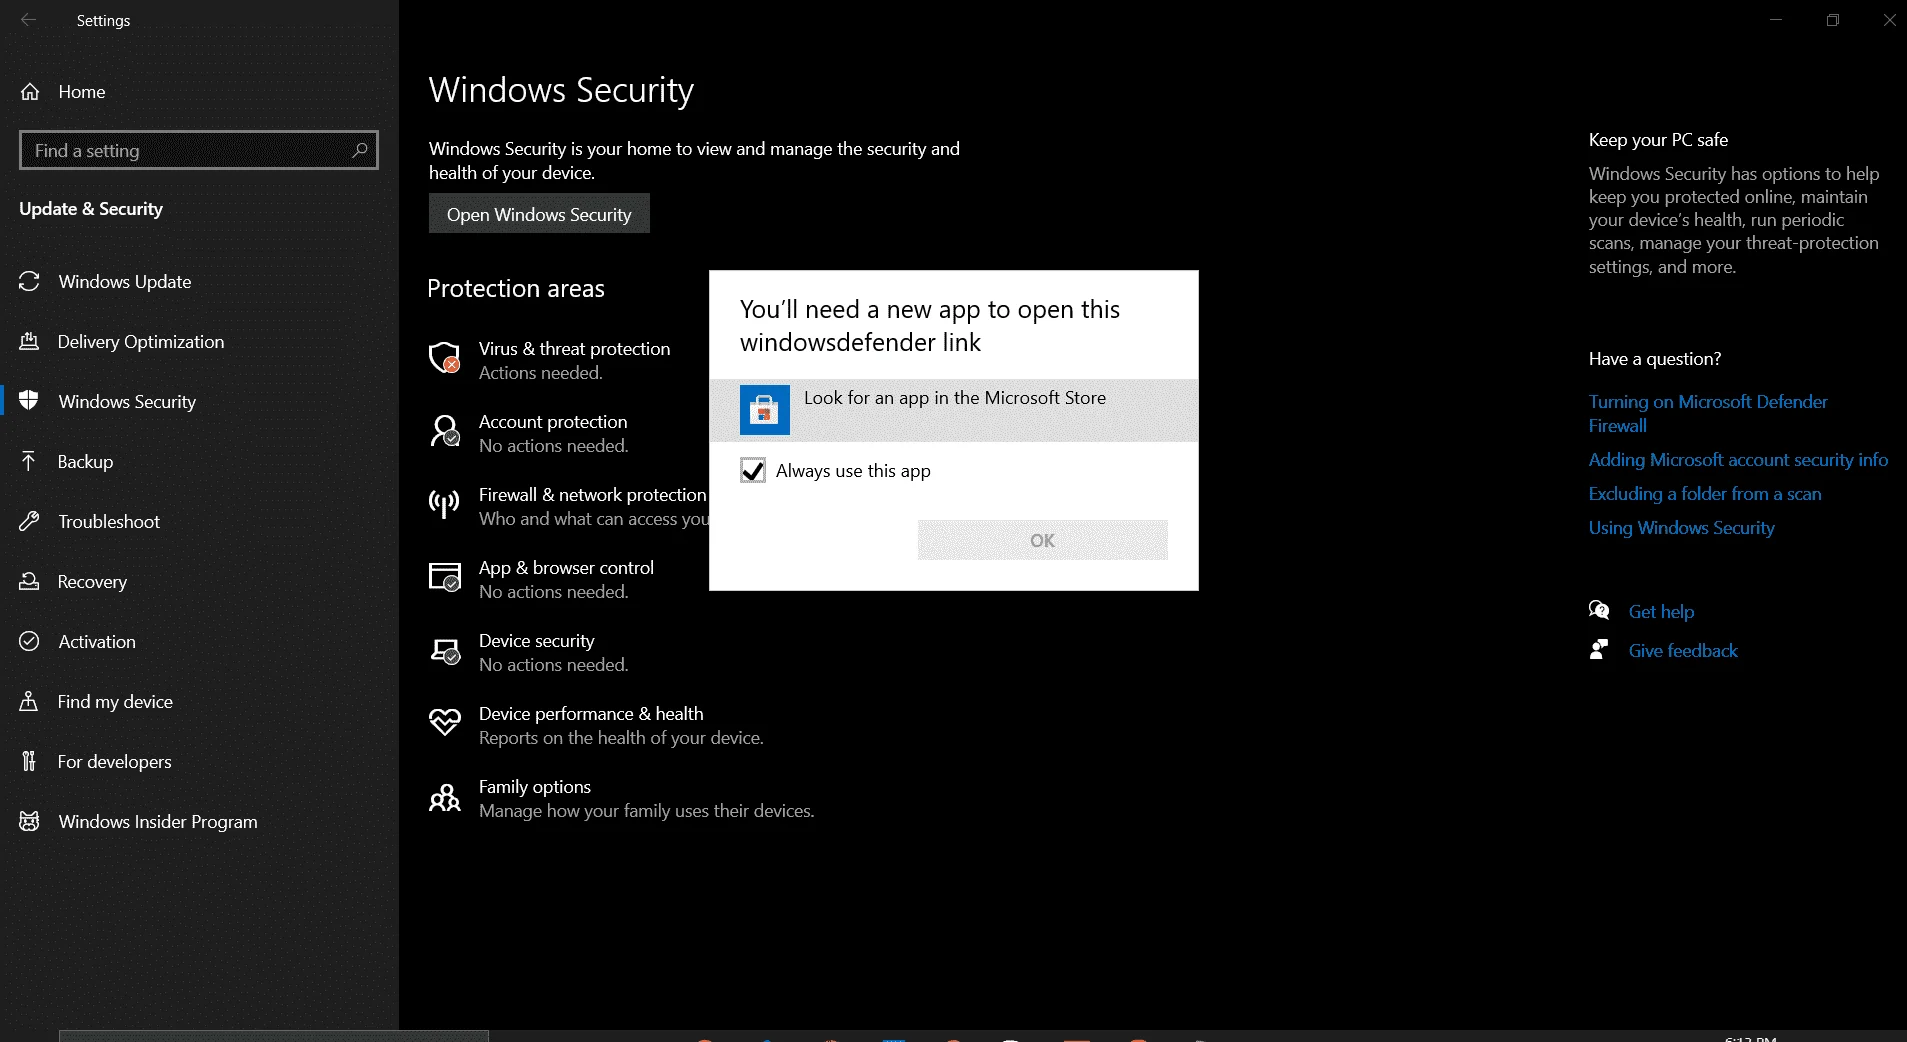Click the App & browser control icon

[x=445, y=577]
